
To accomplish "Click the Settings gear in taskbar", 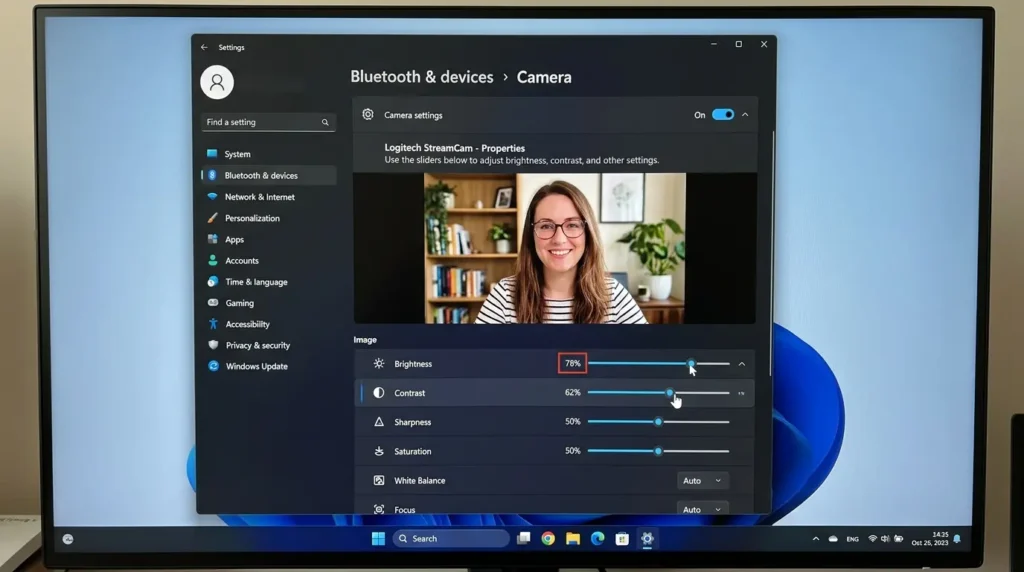I will 647,538.
